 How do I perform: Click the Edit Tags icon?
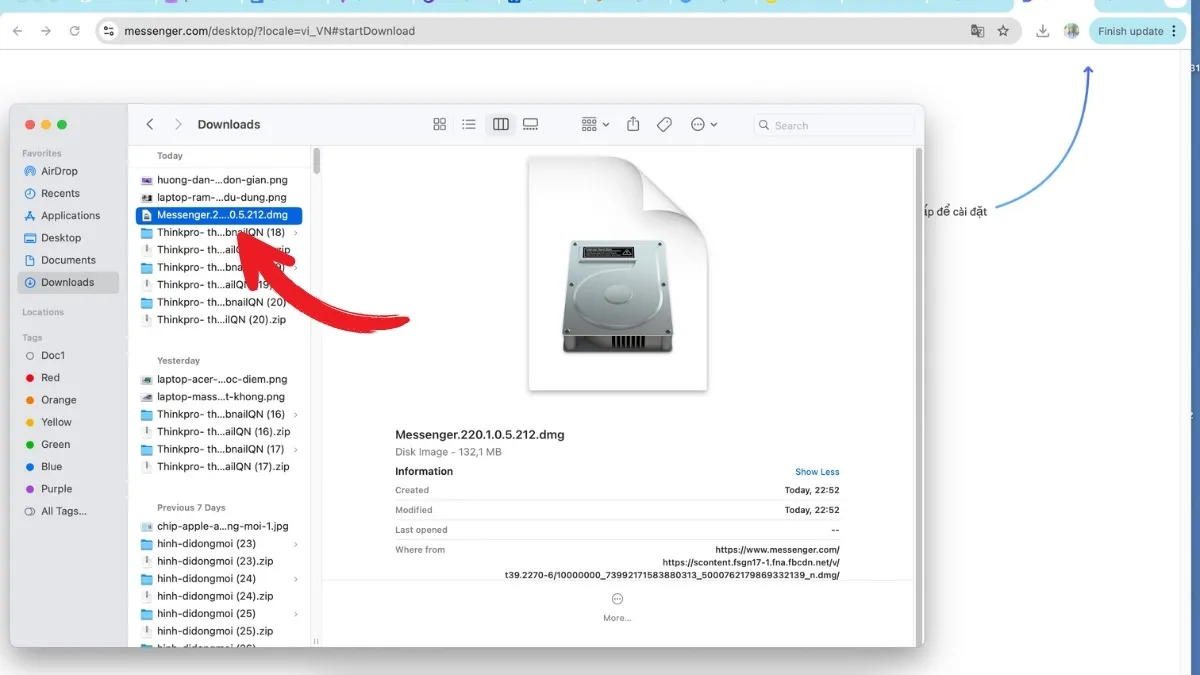664,125
